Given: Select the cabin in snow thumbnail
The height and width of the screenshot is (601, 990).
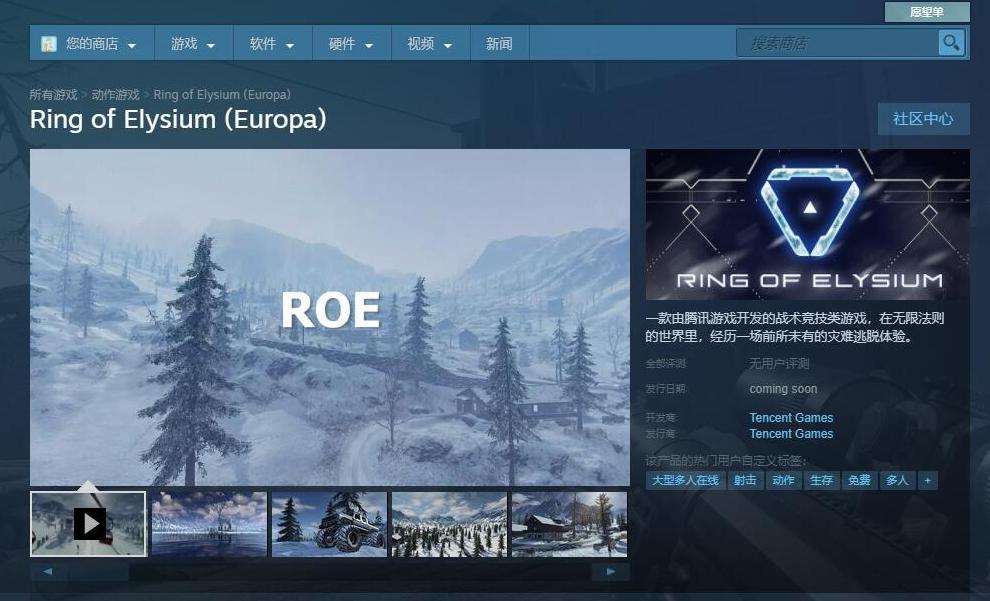Looking at the screenshot, I should [x=569, y=524].
